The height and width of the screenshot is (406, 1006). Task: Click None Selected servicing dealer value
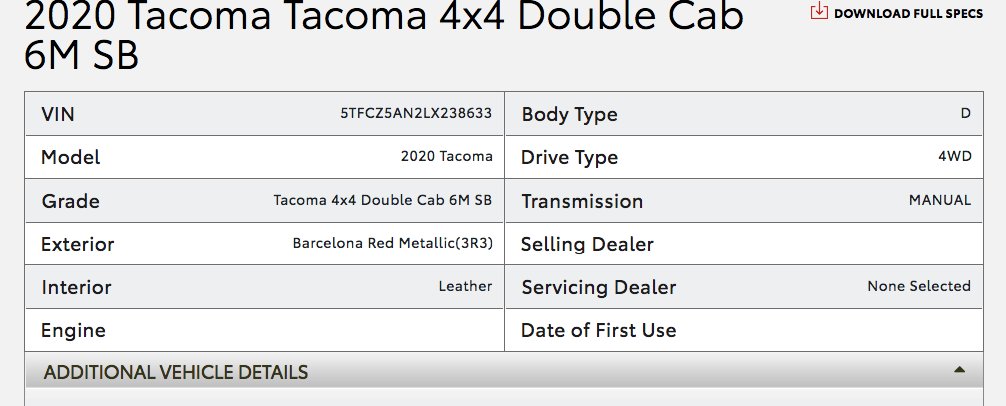[919, 286]
